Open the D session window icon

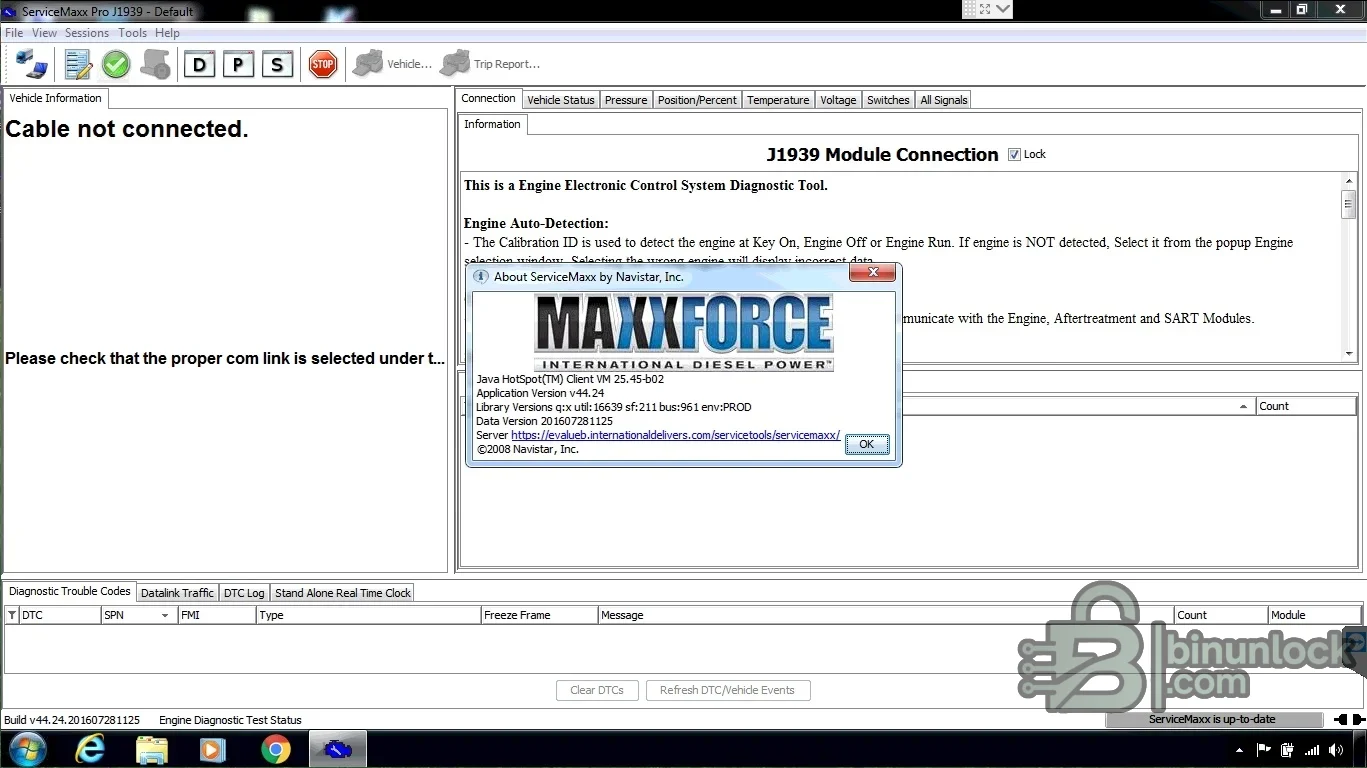199,65
